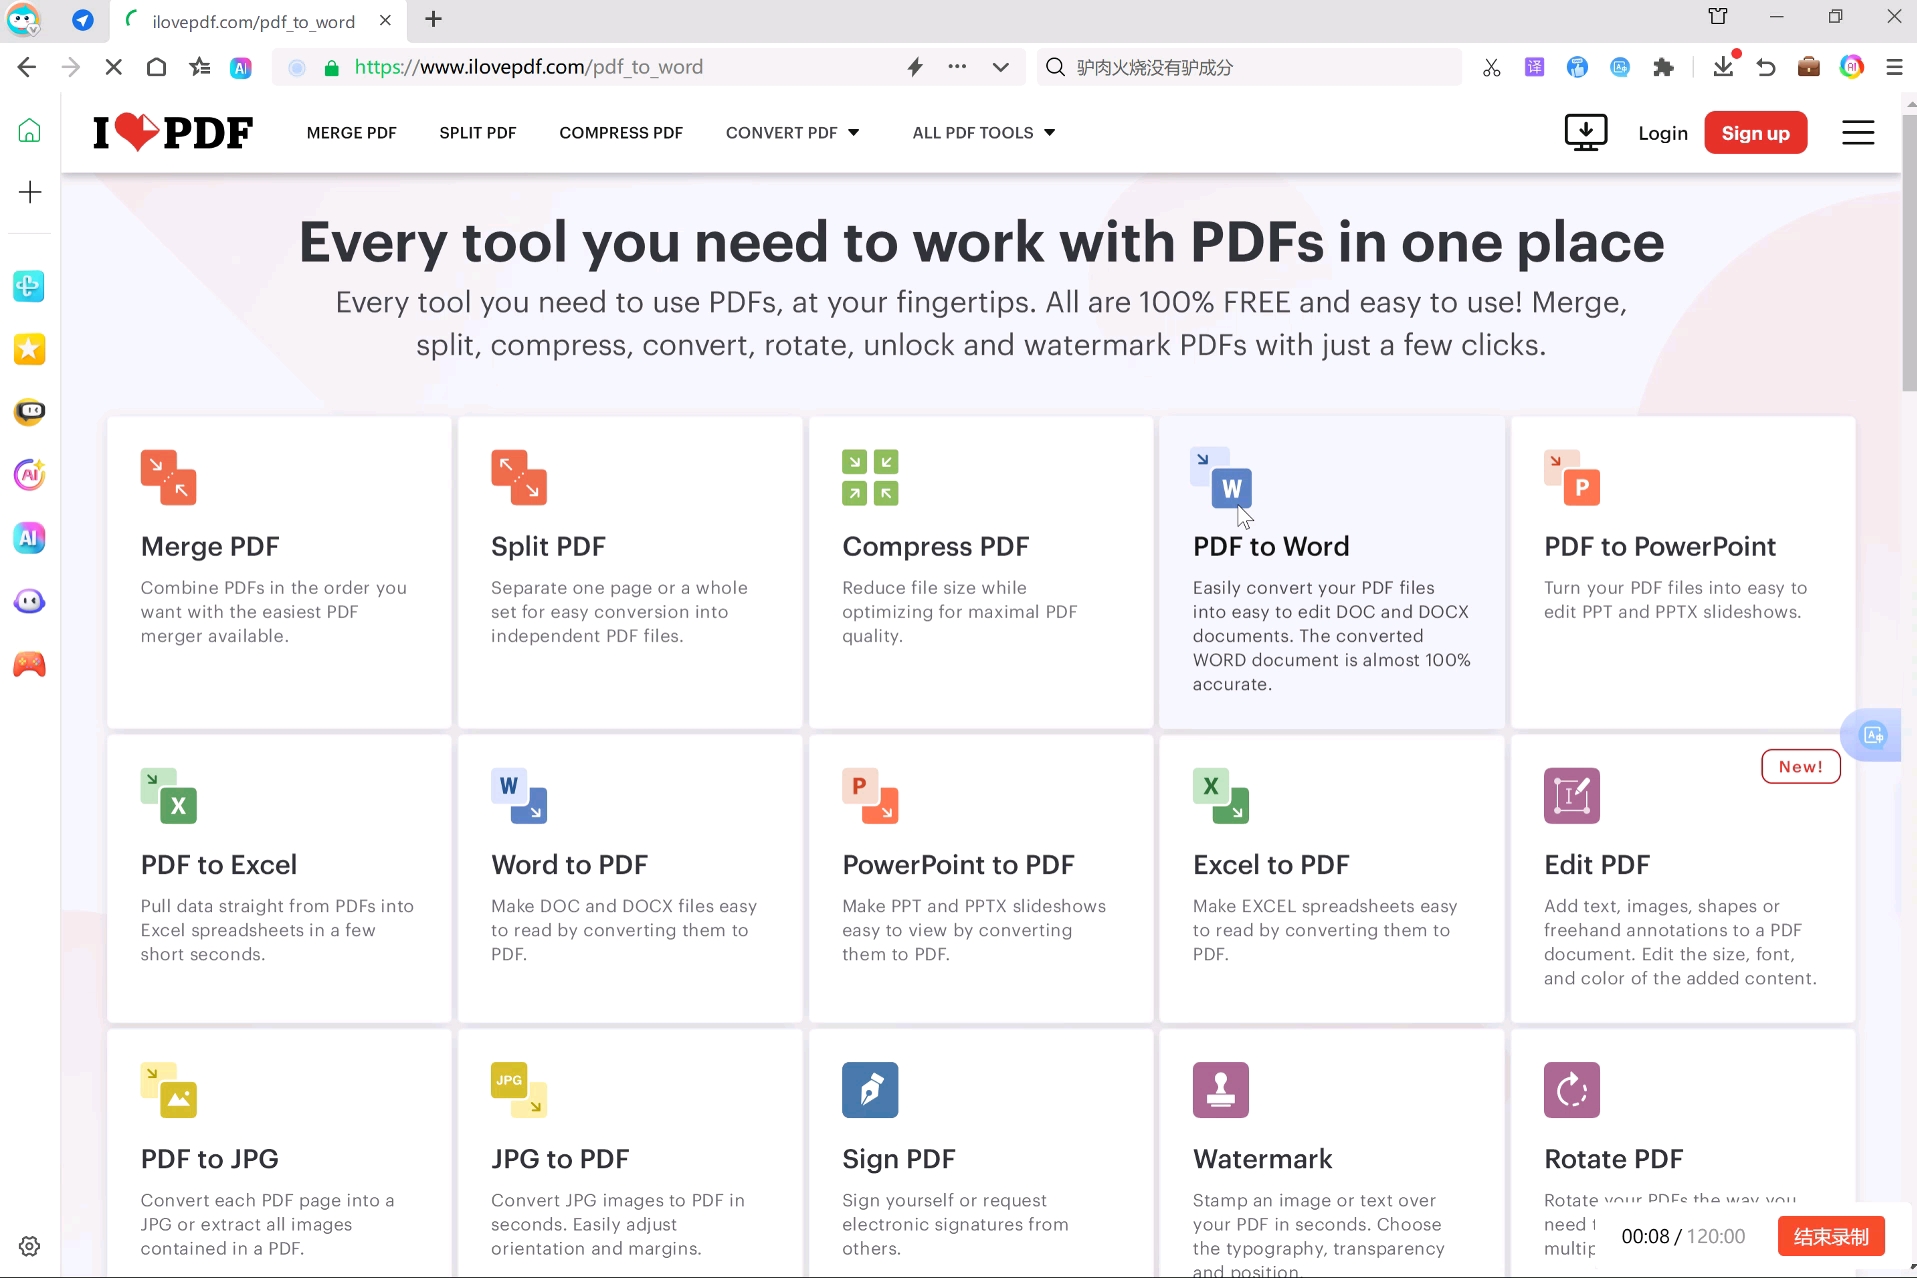Click the undo close tab arrow icon
The height and width of the screenshot is (1278, 1917).
coord(1766,67)
